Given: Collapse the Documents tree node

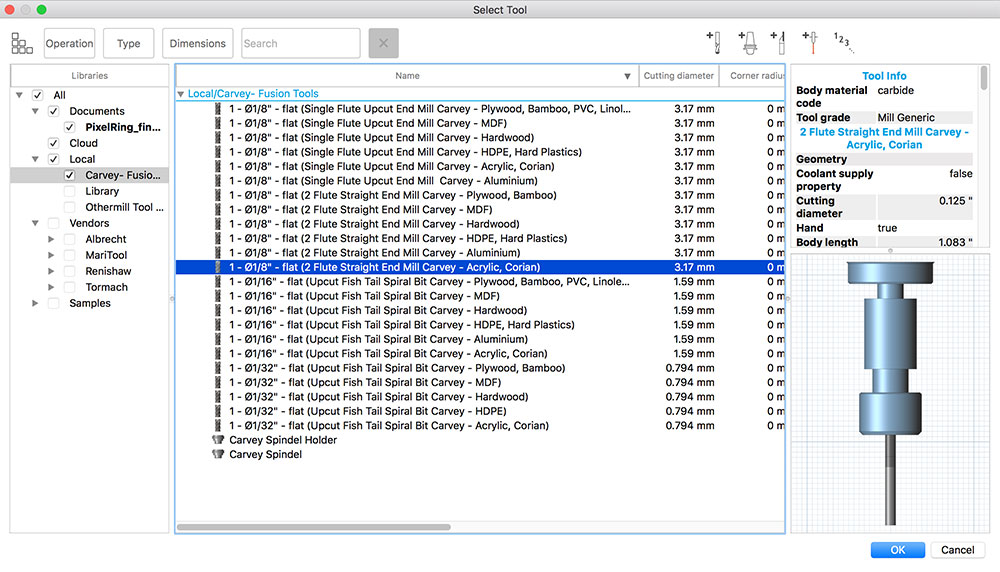Looking at the screenshot, I should (x=35, y=111).
